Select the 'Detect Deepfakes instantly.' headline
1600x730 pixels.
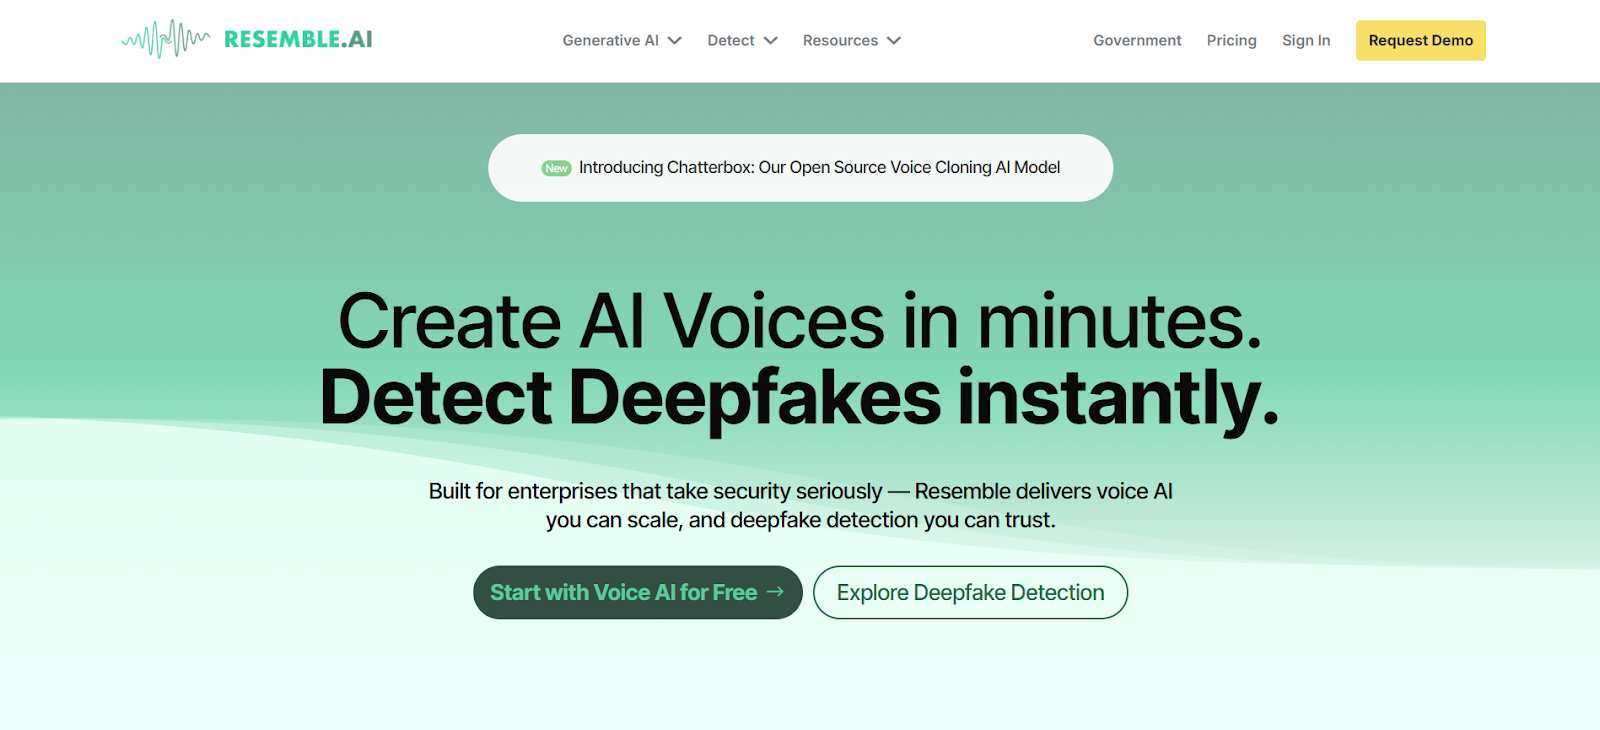tap(800, 398)
